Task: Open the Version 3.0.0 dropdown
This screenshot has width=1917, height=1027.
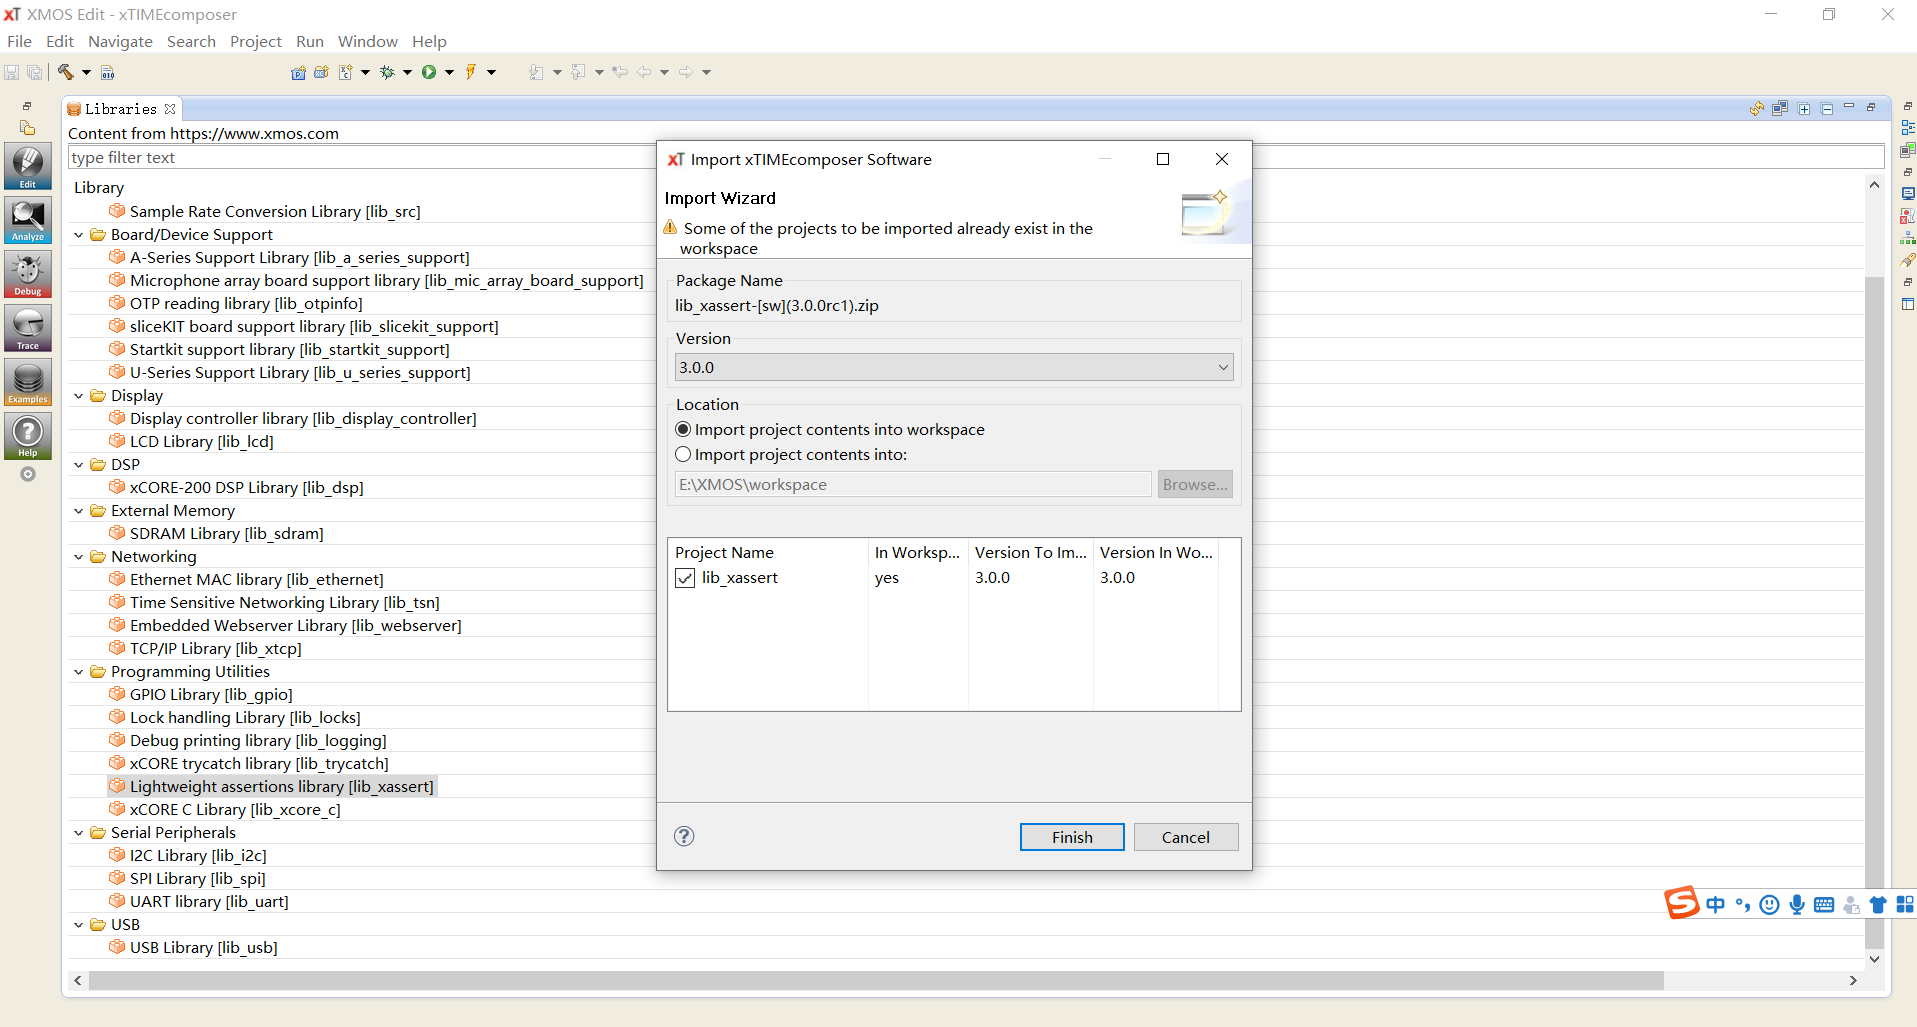Action: point(954,367)
